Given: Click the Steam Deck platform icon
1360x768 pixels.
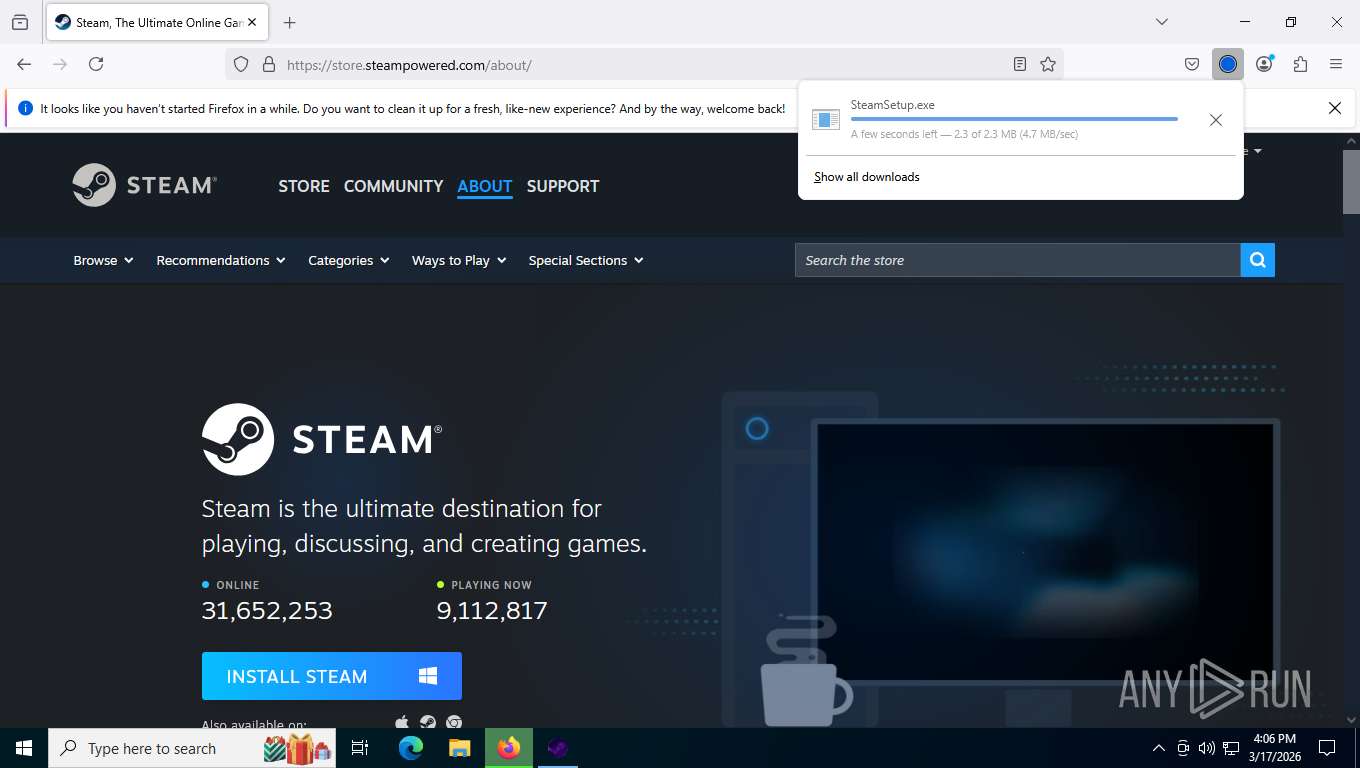Looking at the screenshot, I should pos(428,722).
